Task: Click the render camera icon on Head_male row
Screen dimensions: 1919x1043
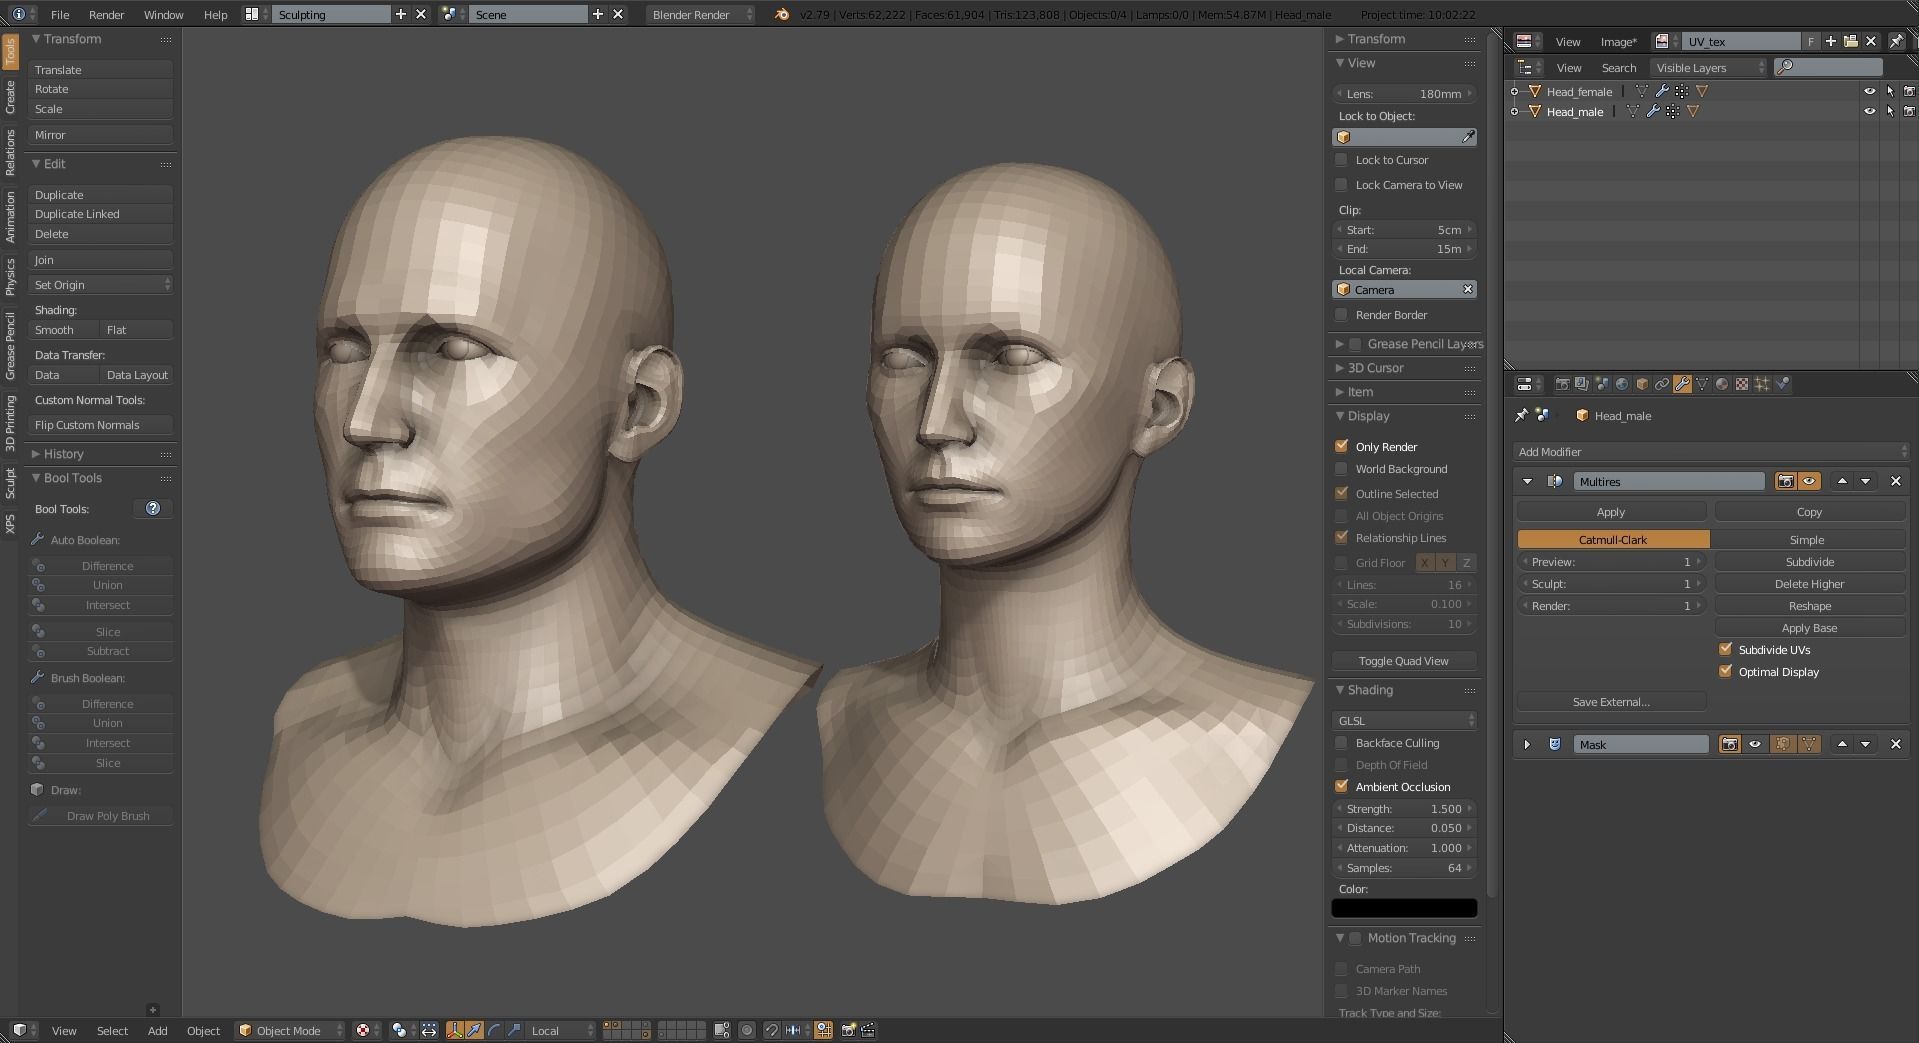Action: pos(1908,111)
